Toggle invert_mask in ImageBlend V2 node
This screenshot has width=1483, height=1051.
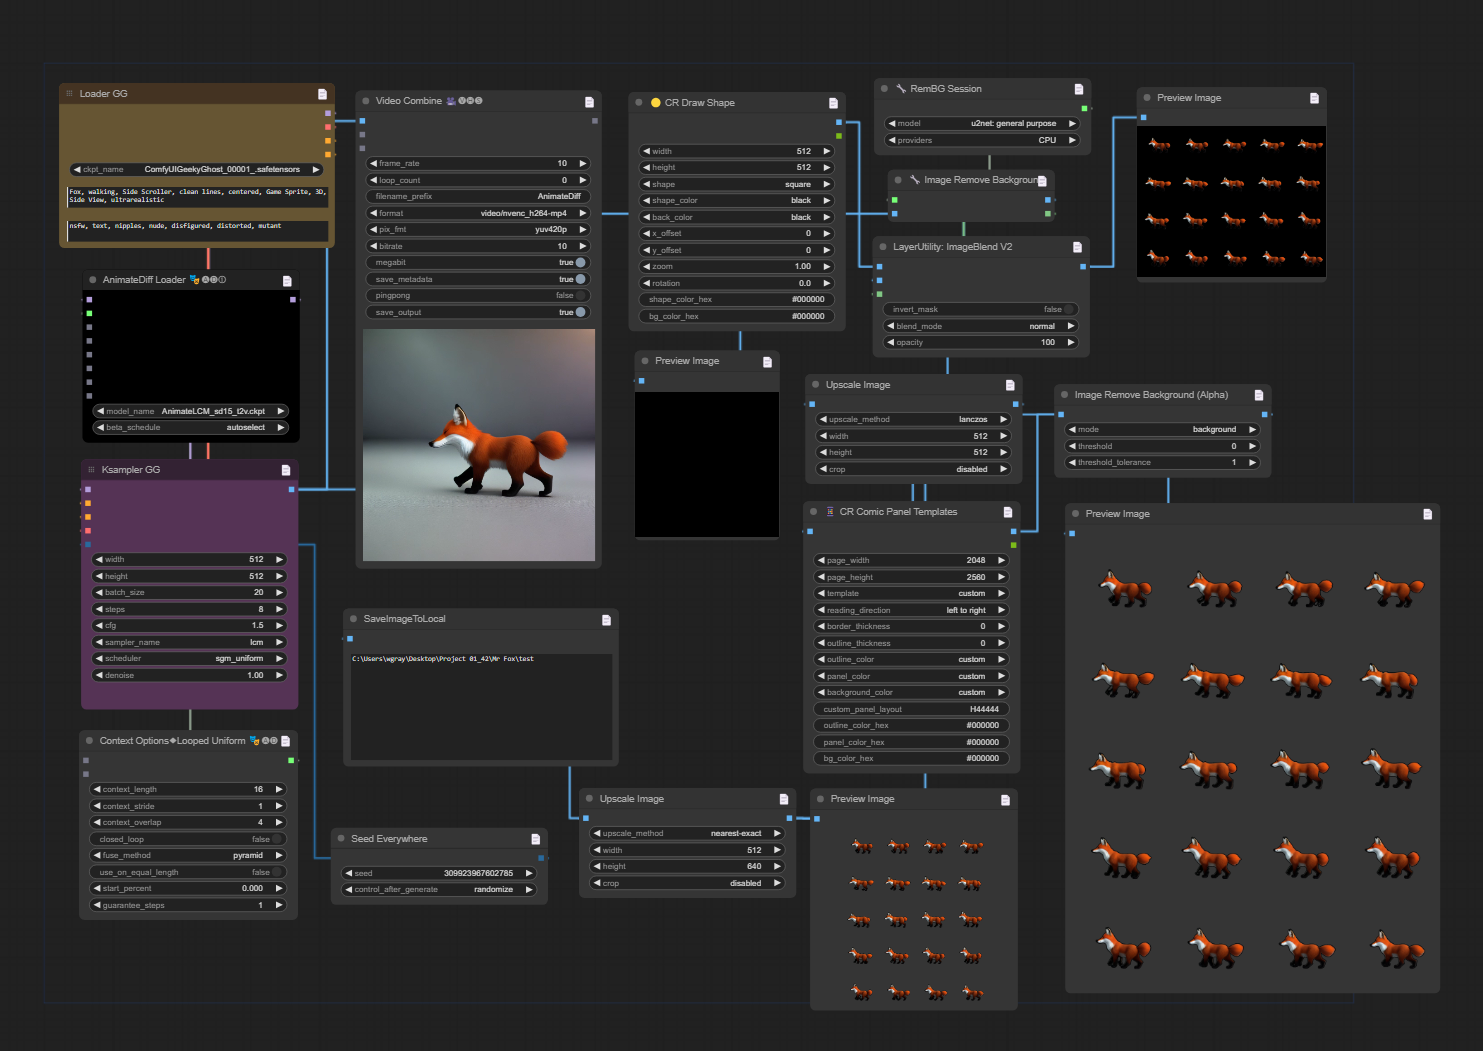1068,310
